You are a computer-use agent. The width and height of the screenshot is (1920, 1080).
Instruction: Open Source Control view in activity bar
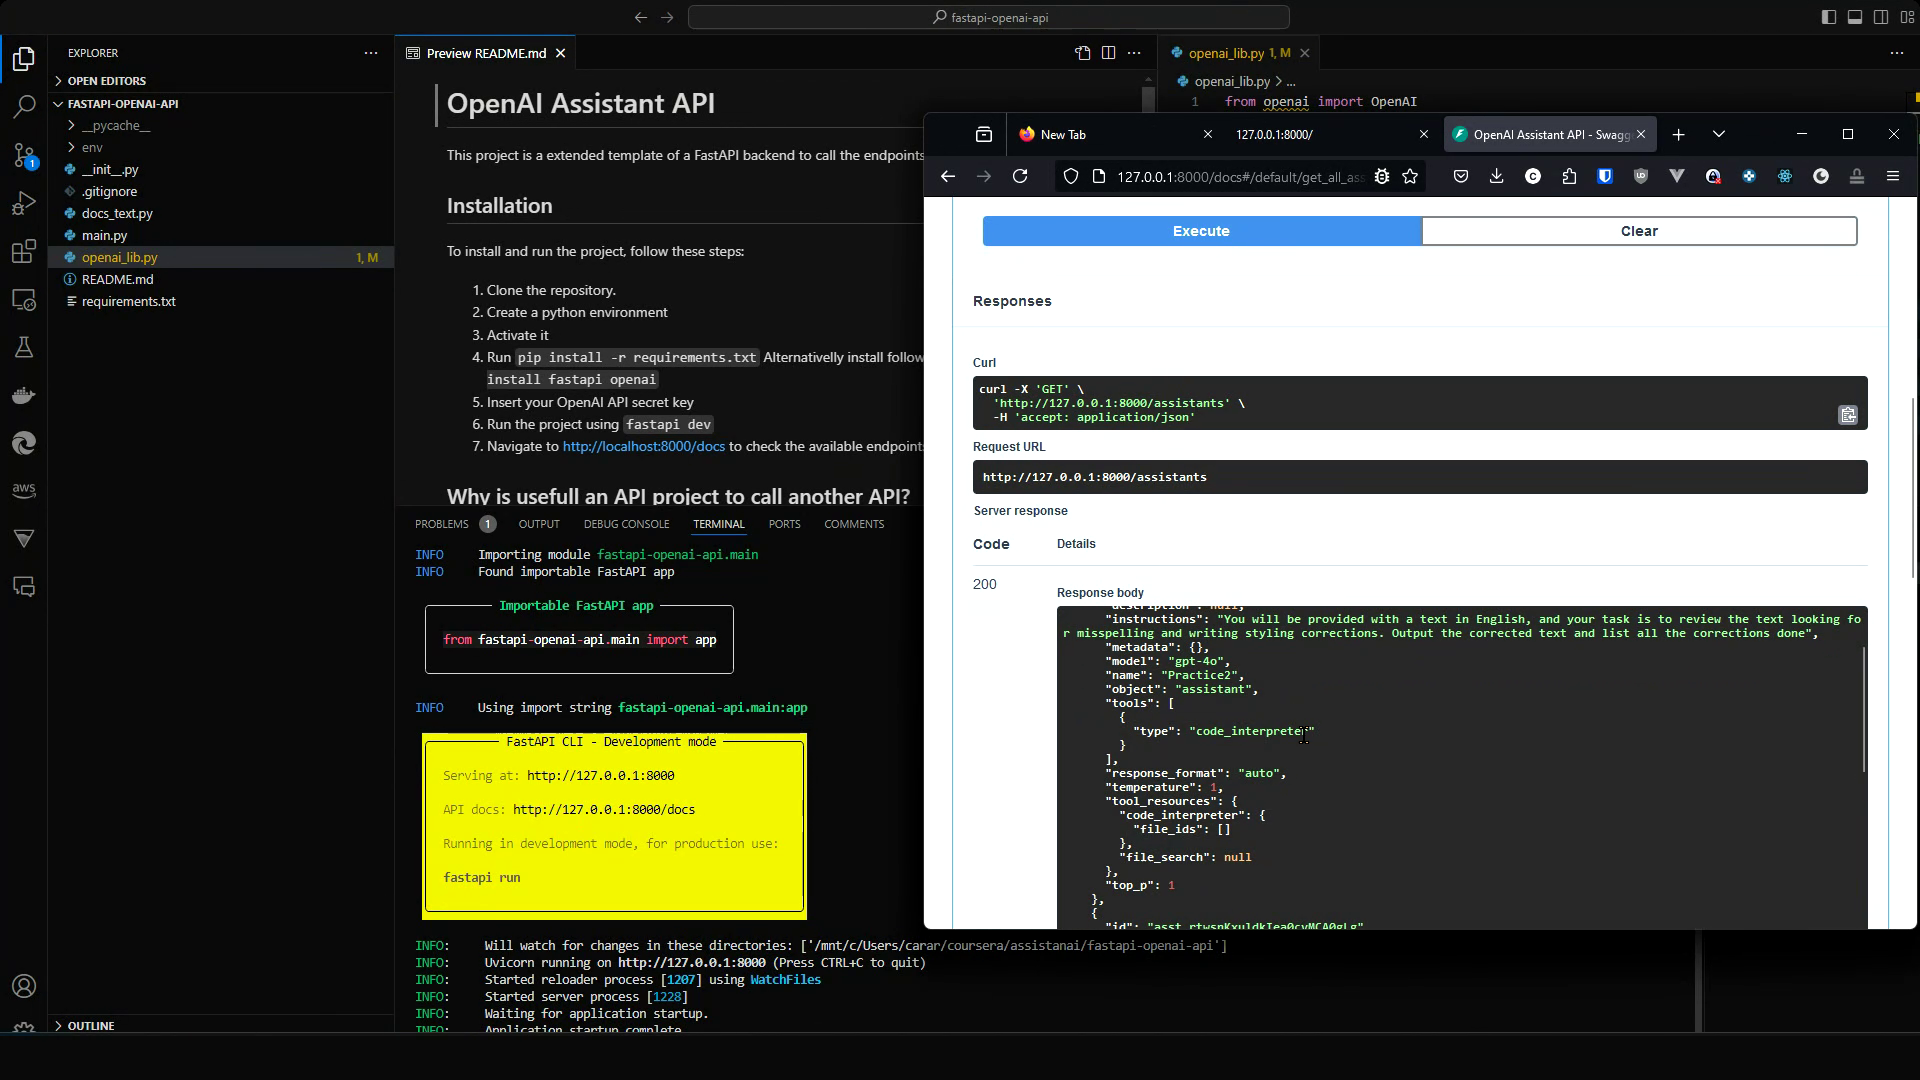24,155
